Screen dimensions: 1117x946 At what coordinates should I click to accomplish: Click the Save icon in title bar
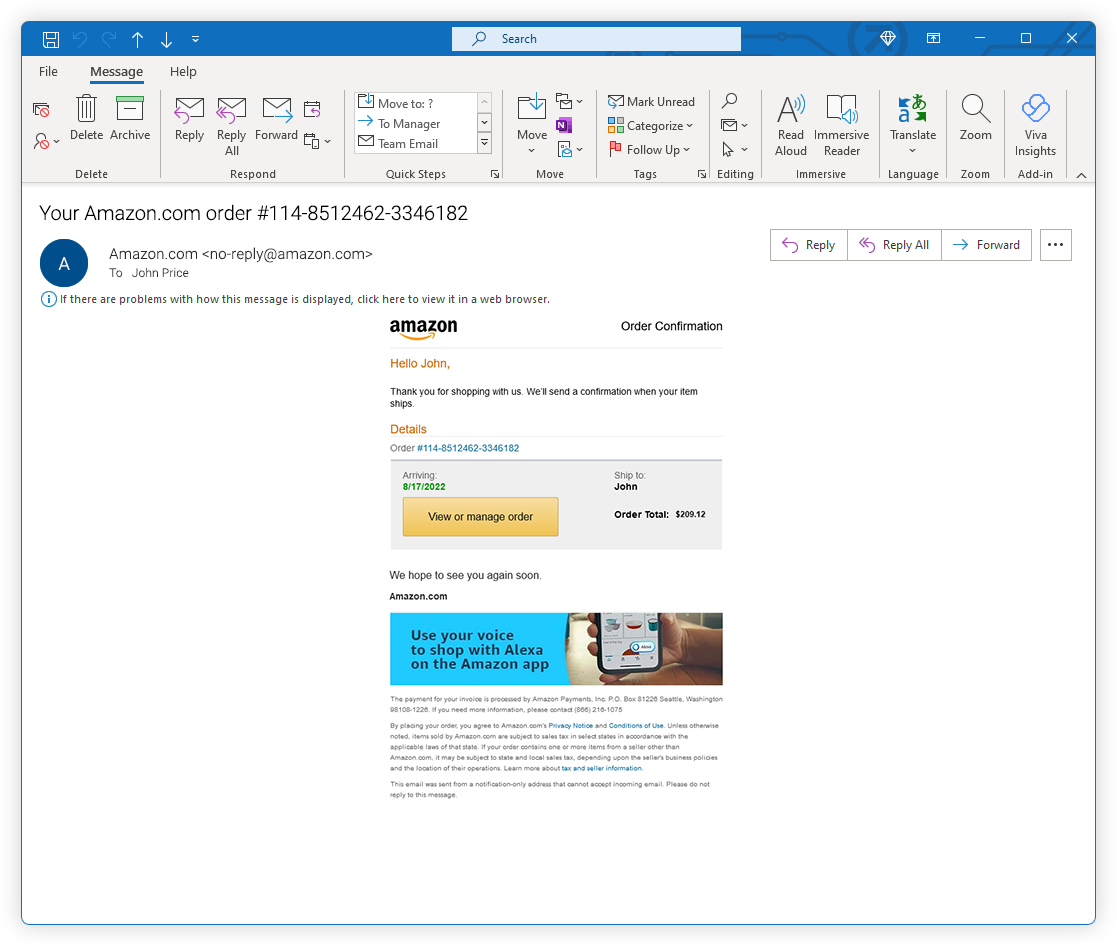click(x=51, y=39)
